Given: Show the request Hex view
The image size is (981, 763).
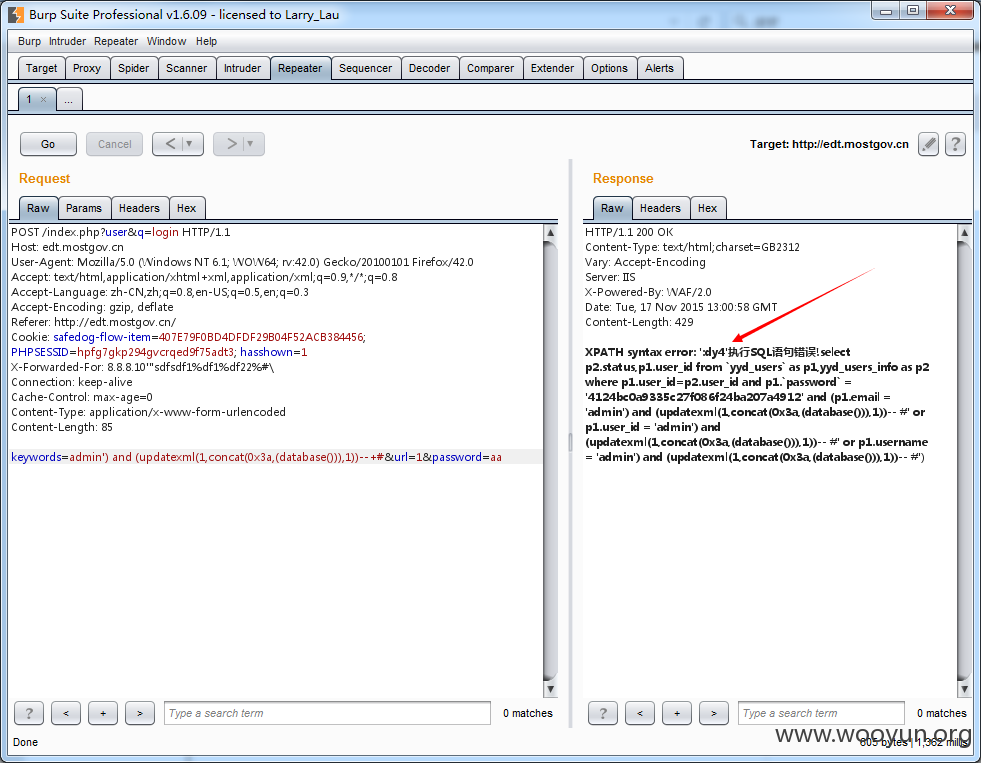Looking at the screenshot, I should [x=186, y=208].
